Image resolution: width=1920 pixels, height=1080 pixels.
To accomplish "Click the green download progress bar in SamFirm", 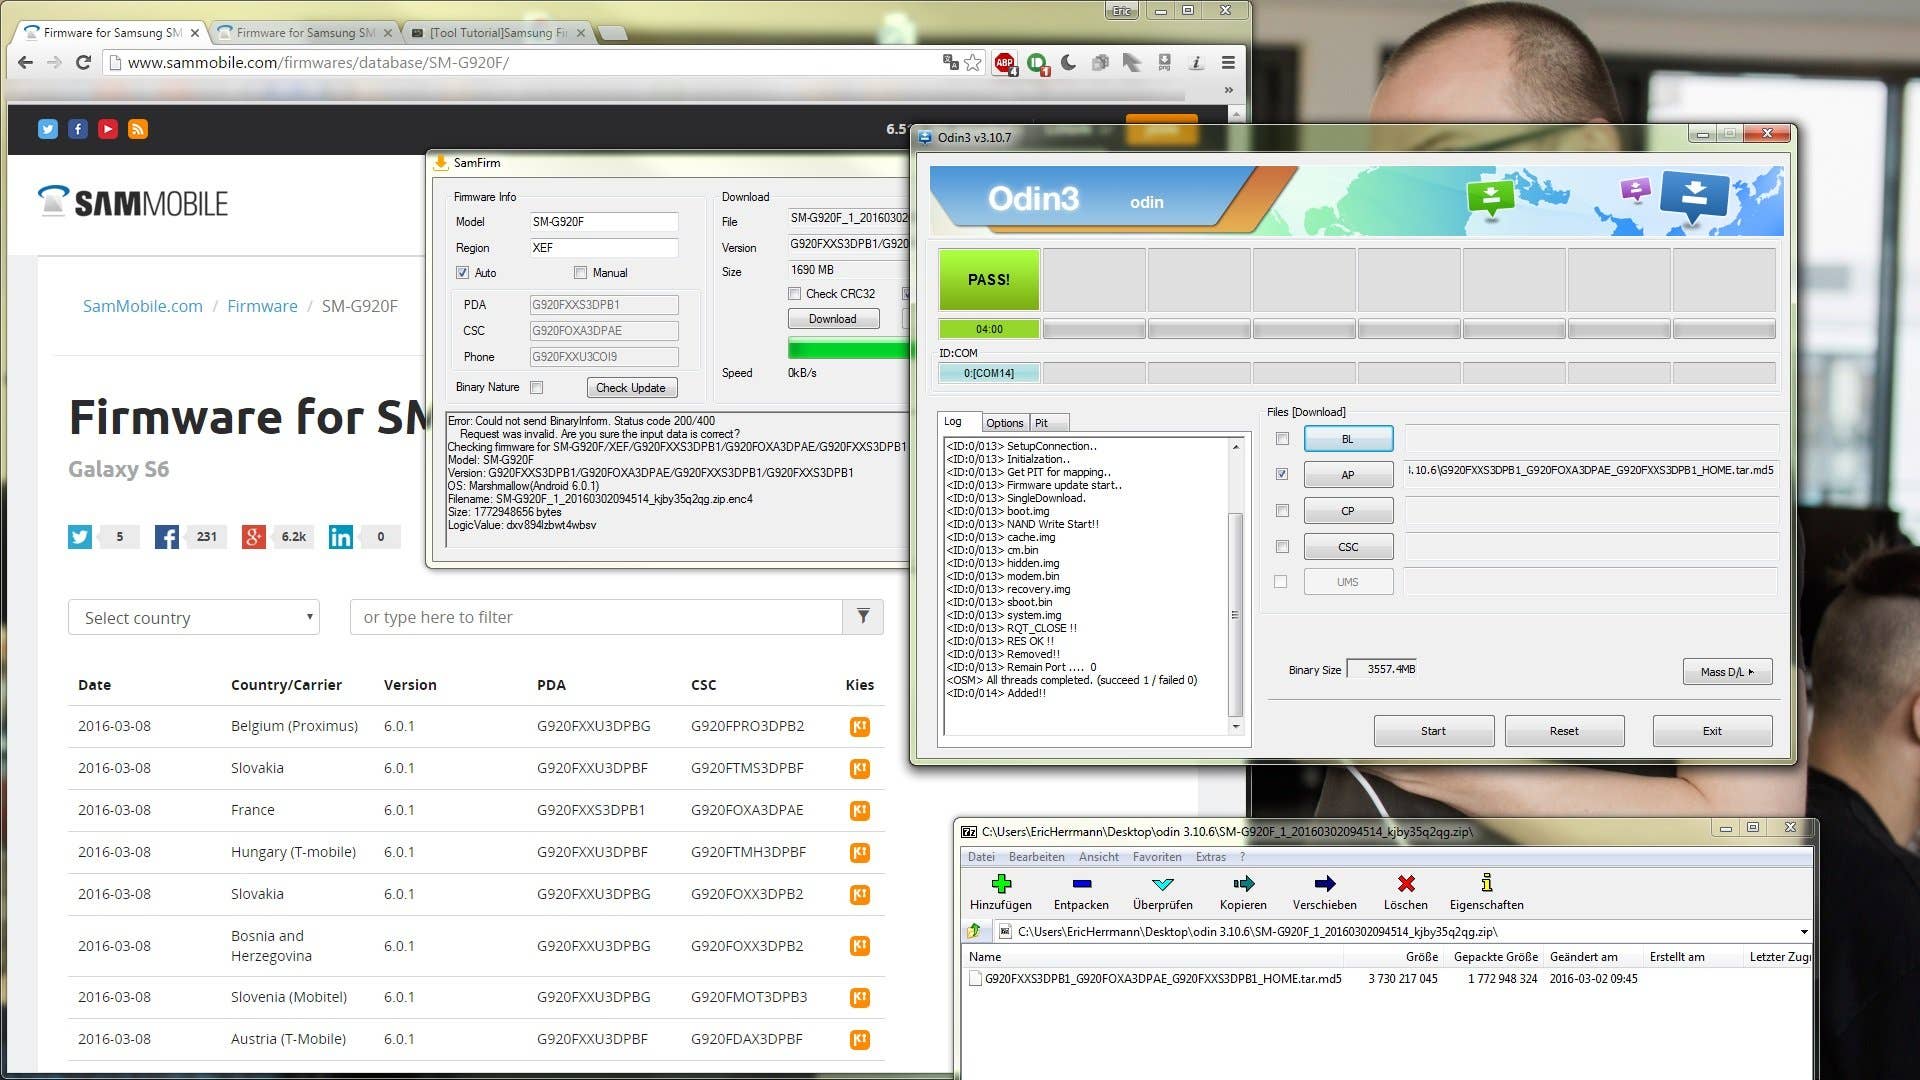I will pyautogui.click(x=845, y=349).
